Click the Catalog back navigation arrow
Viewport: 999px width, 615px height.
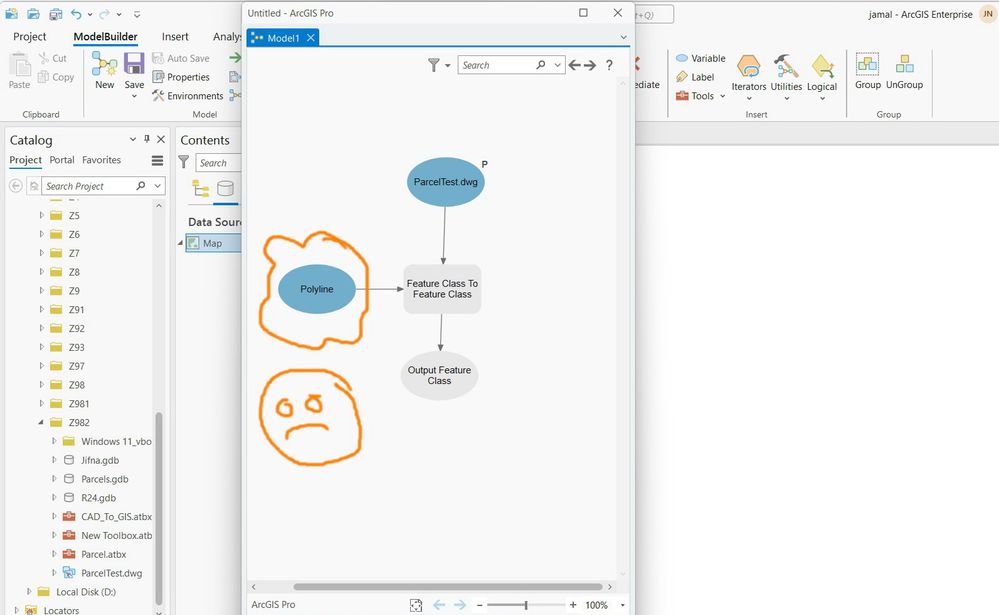coord(15,186)
